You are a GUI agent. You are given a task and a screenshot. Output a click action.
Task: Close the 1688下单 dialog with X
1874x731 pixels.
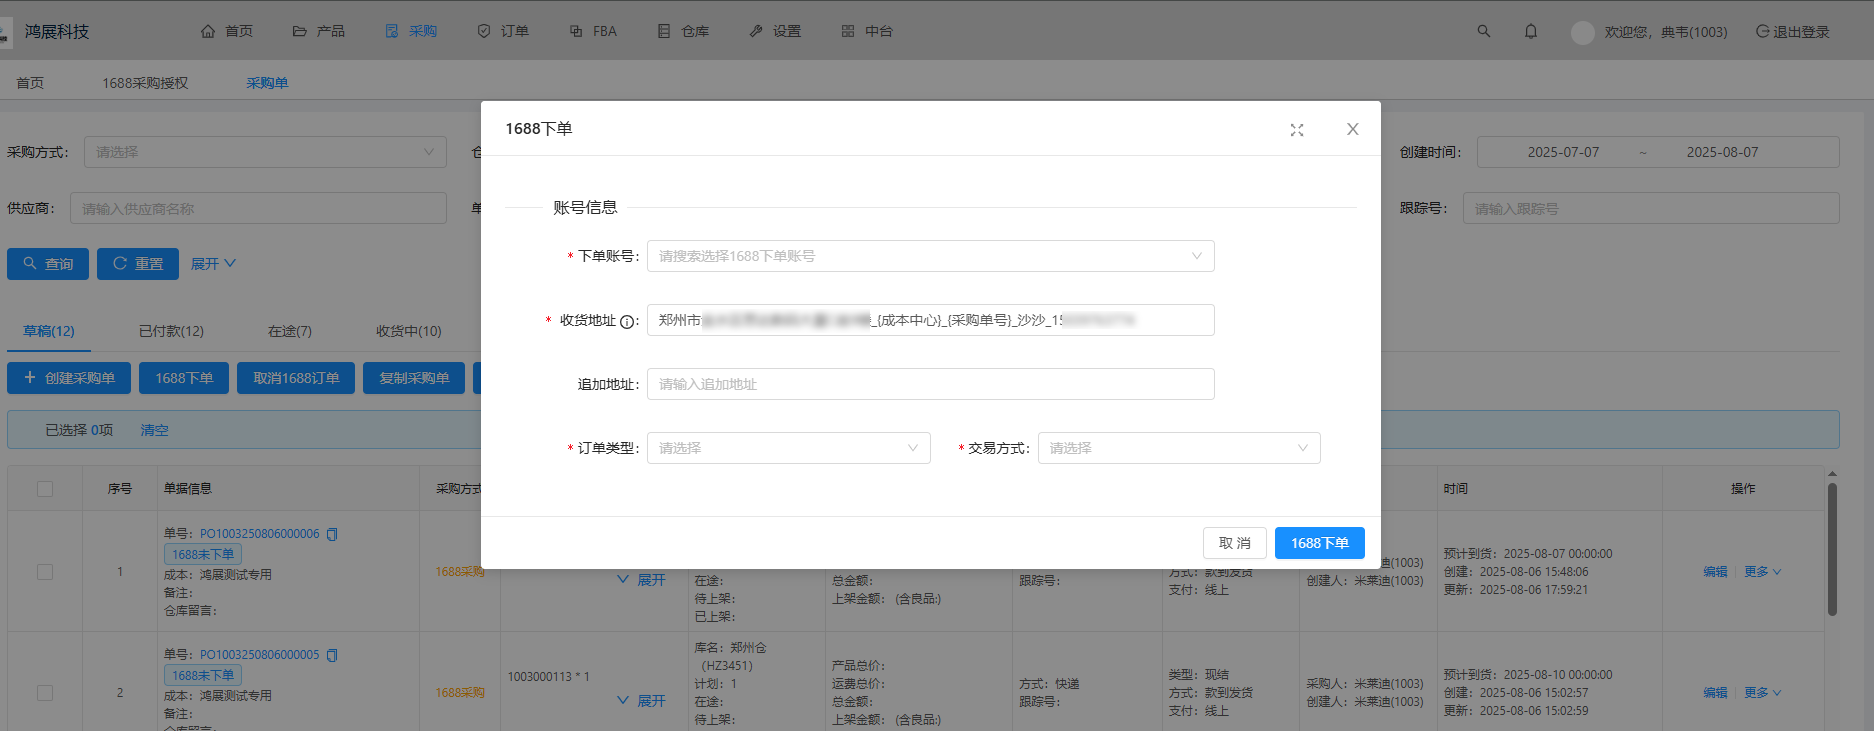1353,129
